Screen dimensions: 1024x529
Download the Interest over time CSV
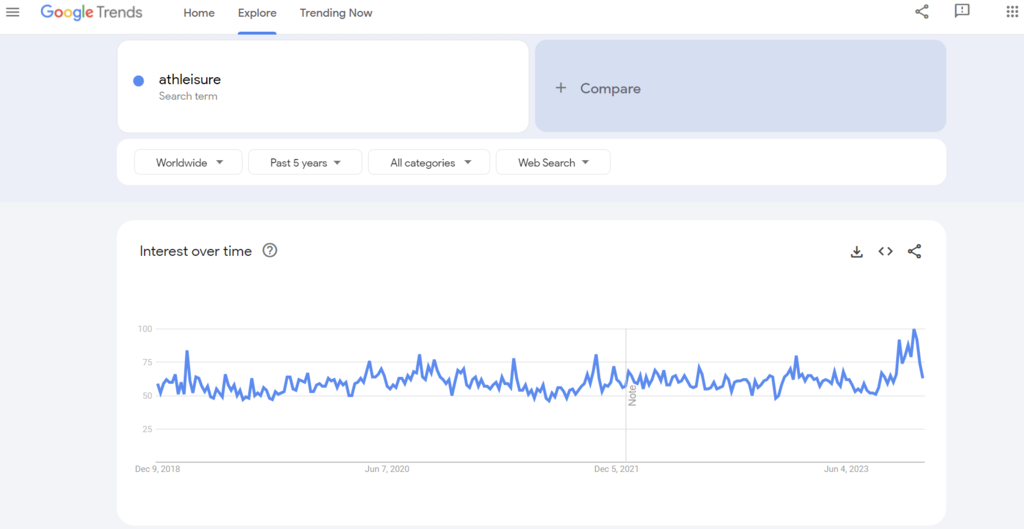tap(857, 252)
